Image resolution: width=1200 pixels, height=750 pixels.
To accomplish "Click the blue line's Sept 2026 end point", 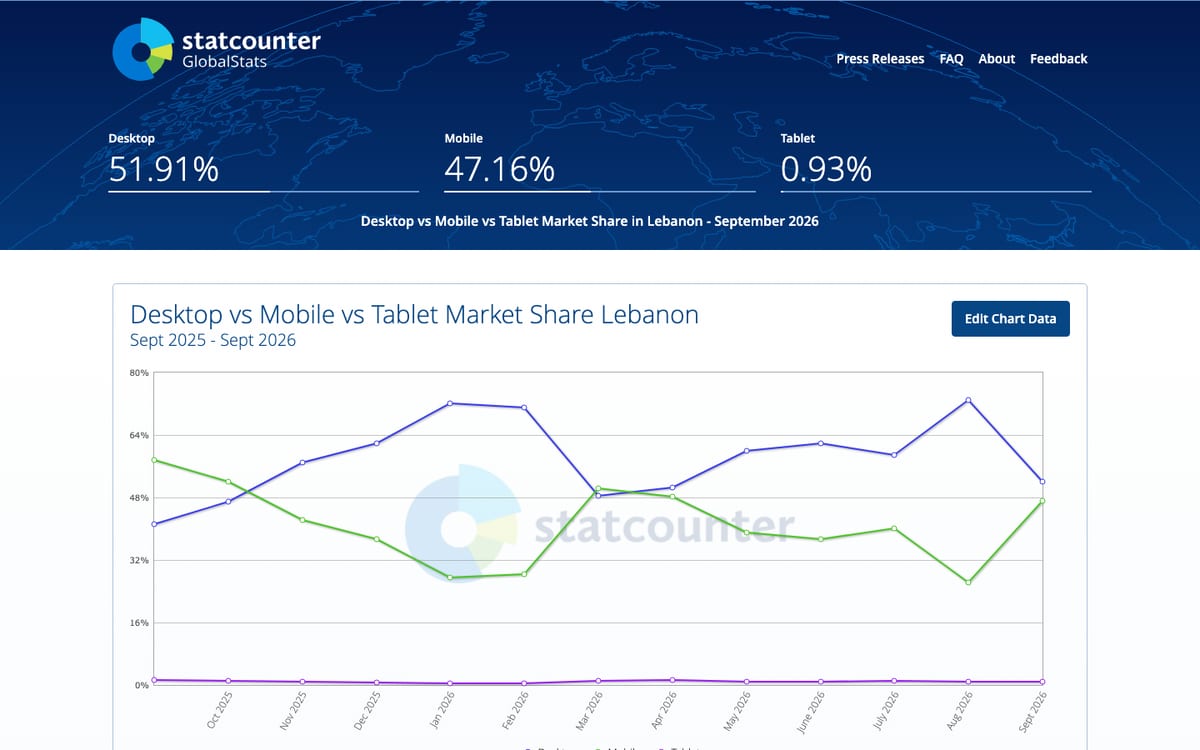I will click(x=1042, y=482).
